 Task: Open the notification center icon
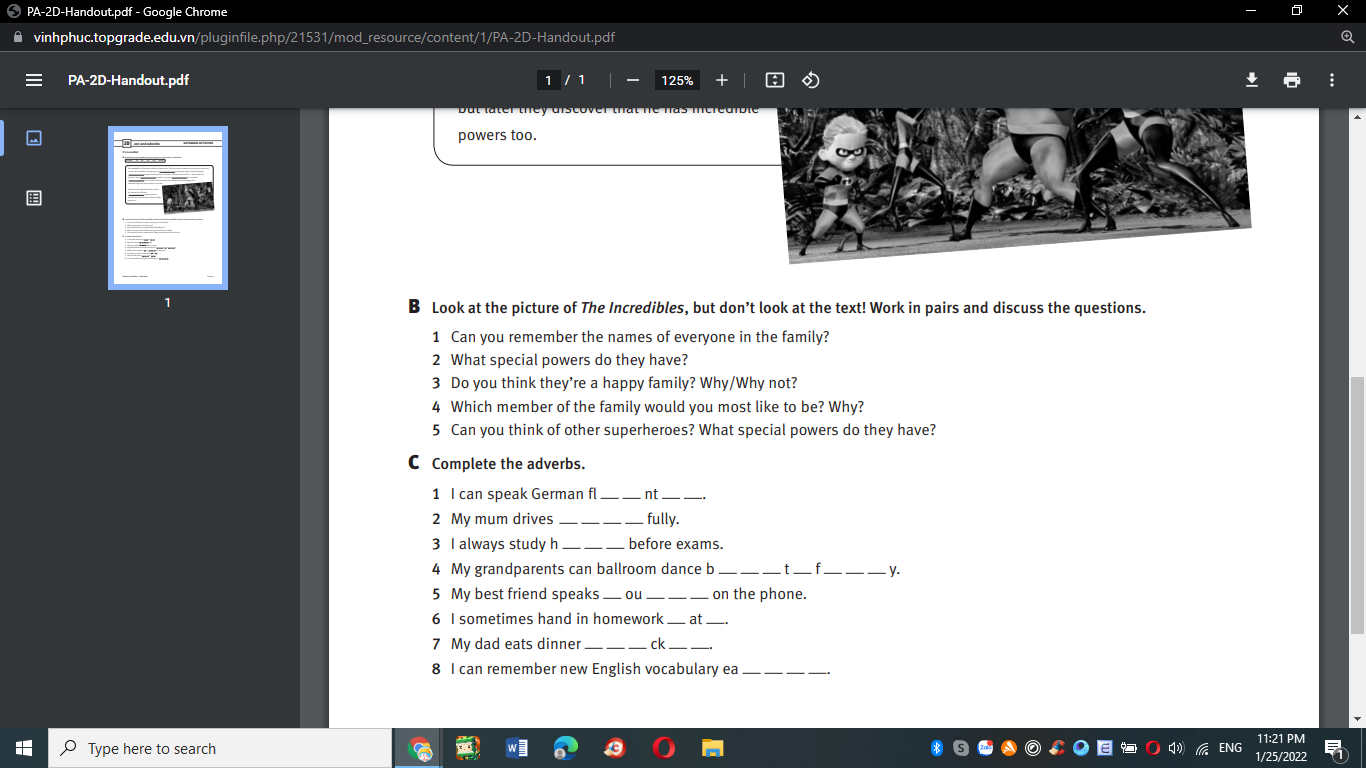(x=1334, y=748)
